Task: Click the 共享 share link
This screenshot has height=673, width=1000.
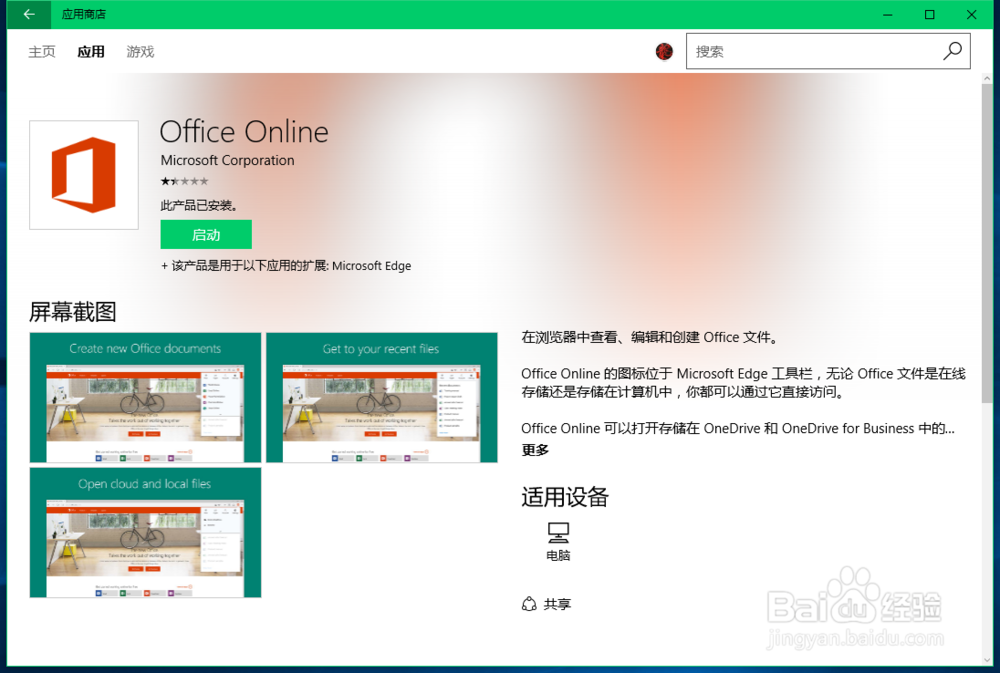Action: [x=557, y=604]
